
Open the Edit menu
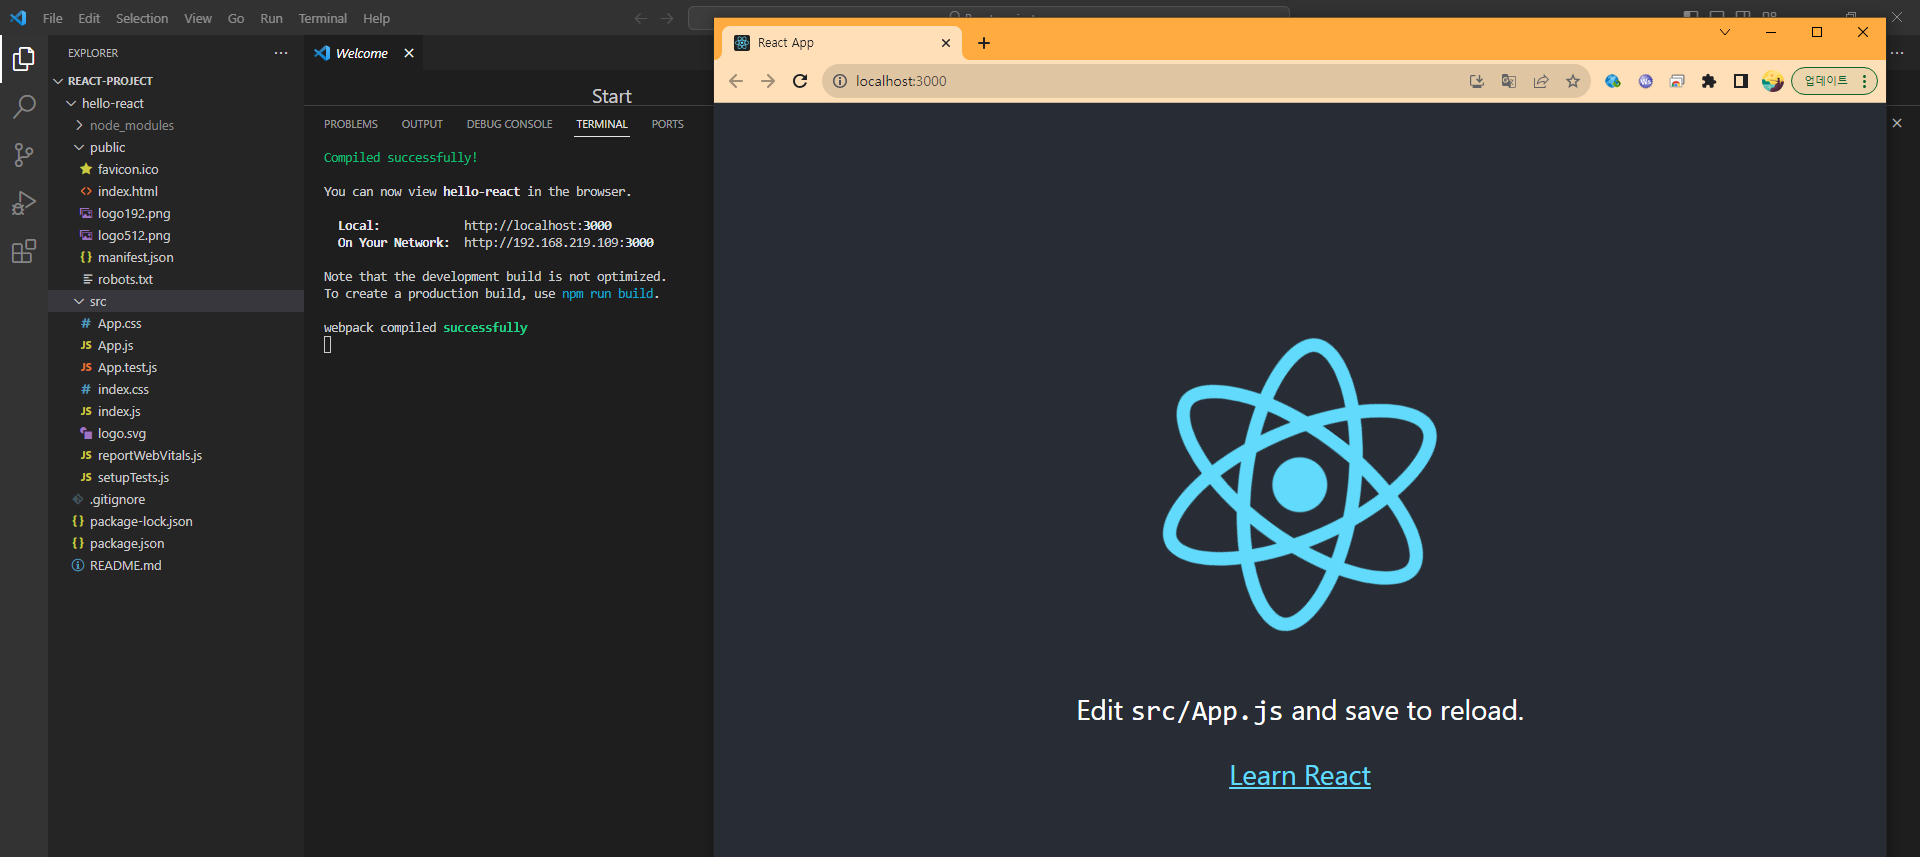tap(89, 18)
